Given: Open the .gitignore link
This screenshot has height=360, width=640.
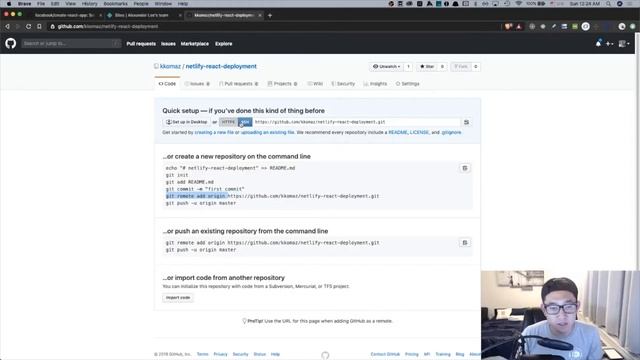Looking at the screenshot, I should click(451, 133).
